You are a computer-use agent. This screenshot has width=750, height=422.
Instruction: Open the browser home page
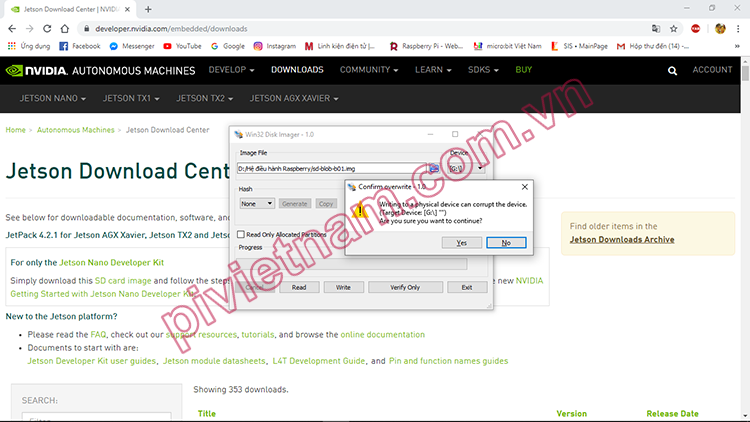(65, 29)
